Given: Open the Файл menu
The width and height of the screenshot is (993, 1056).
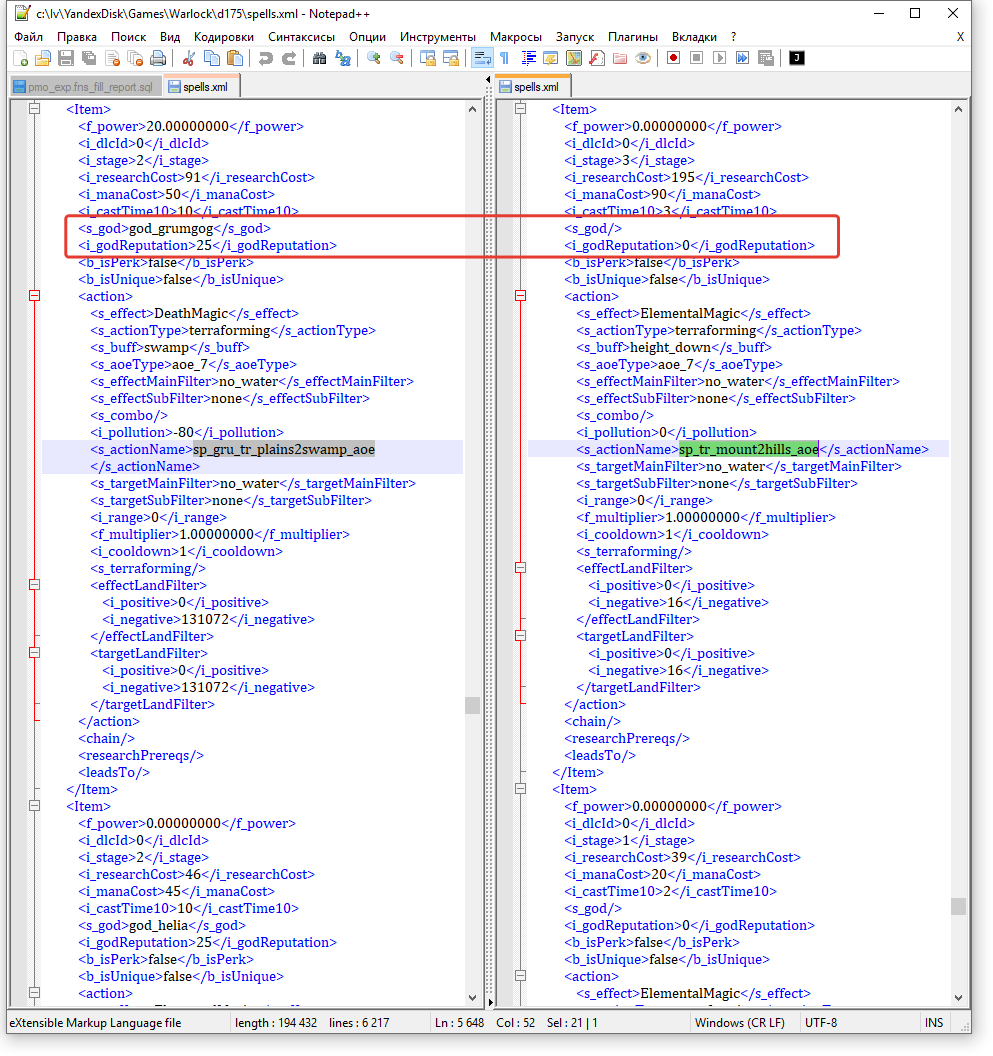Looking at the screenshot, I should 28,37.
